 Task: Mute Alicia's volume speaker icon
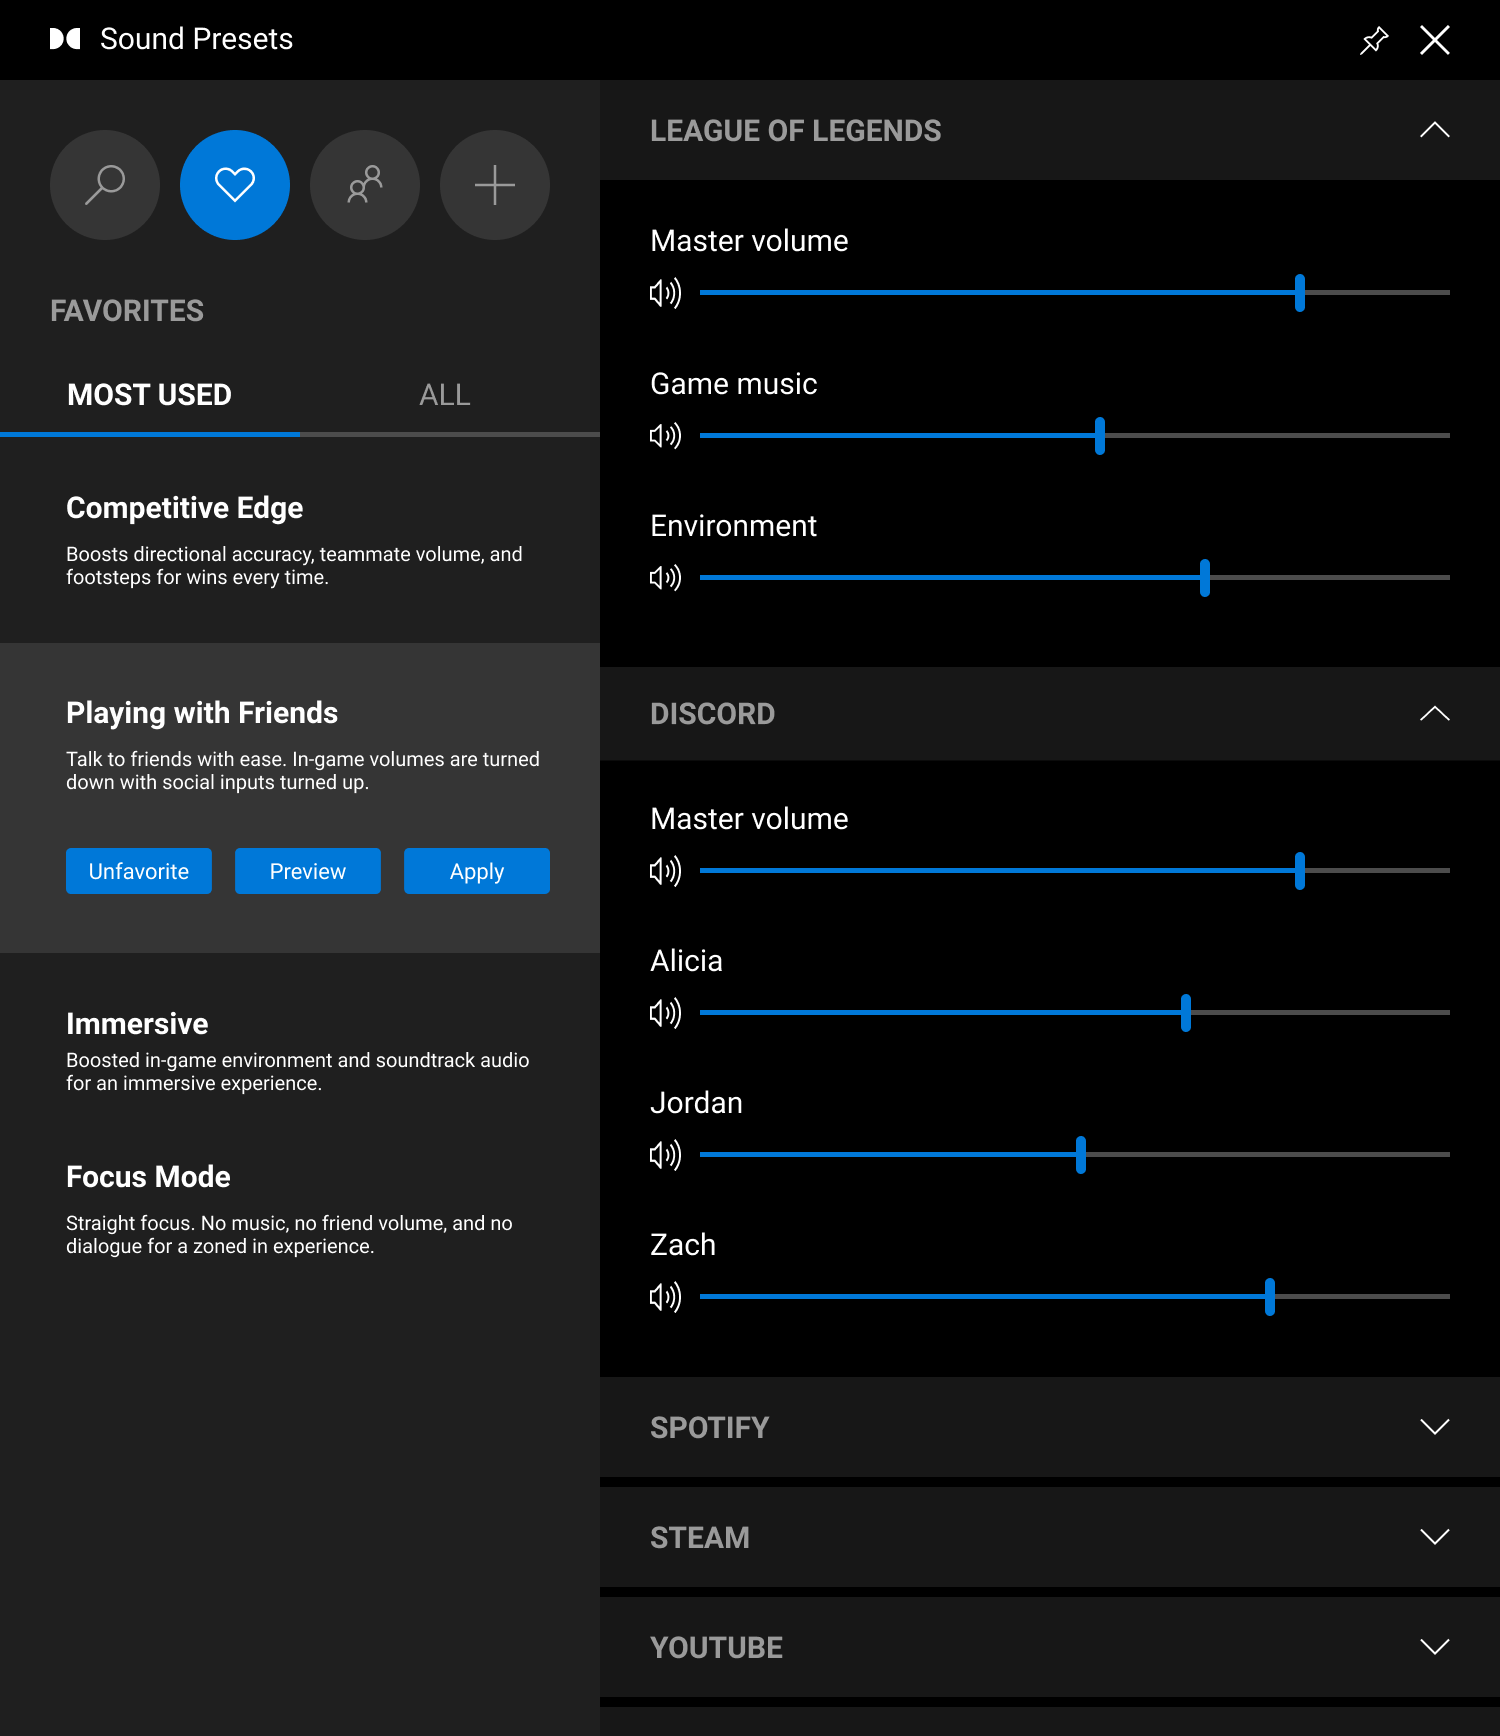665,1013
